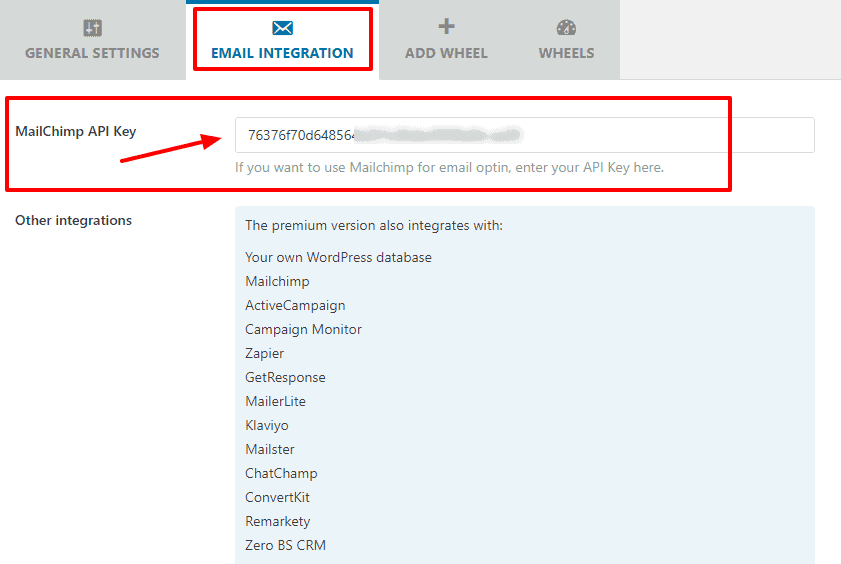
Task: Go to the Wheels tab label
Action: 566,53
